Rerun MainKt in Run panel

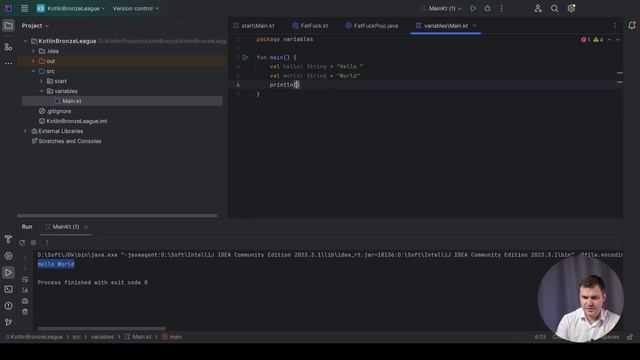[x=22, y=243]
